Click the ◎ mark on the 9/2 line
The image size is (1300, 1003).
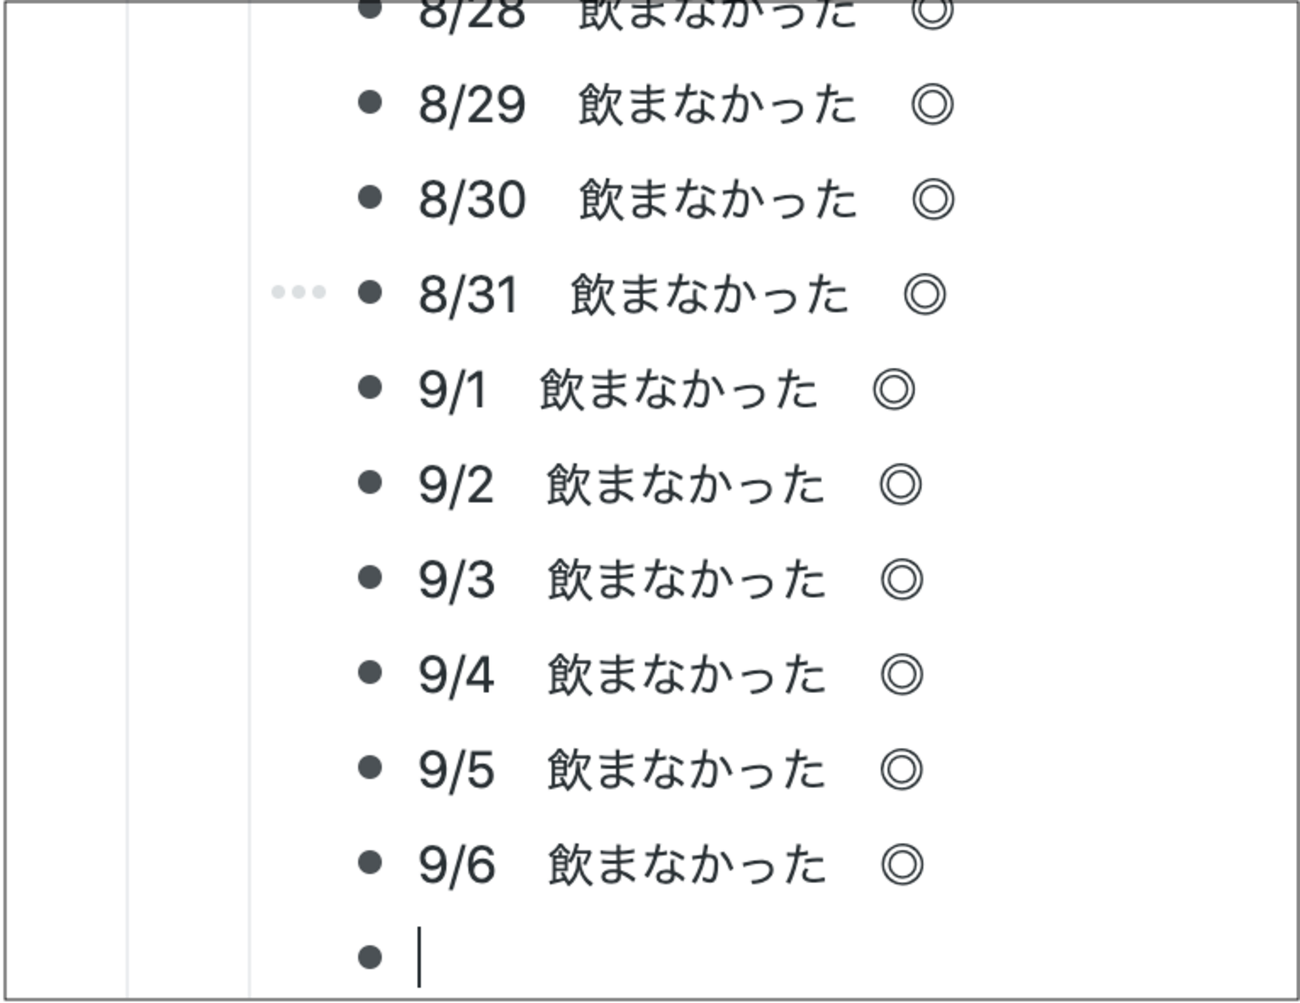[900, 485]
